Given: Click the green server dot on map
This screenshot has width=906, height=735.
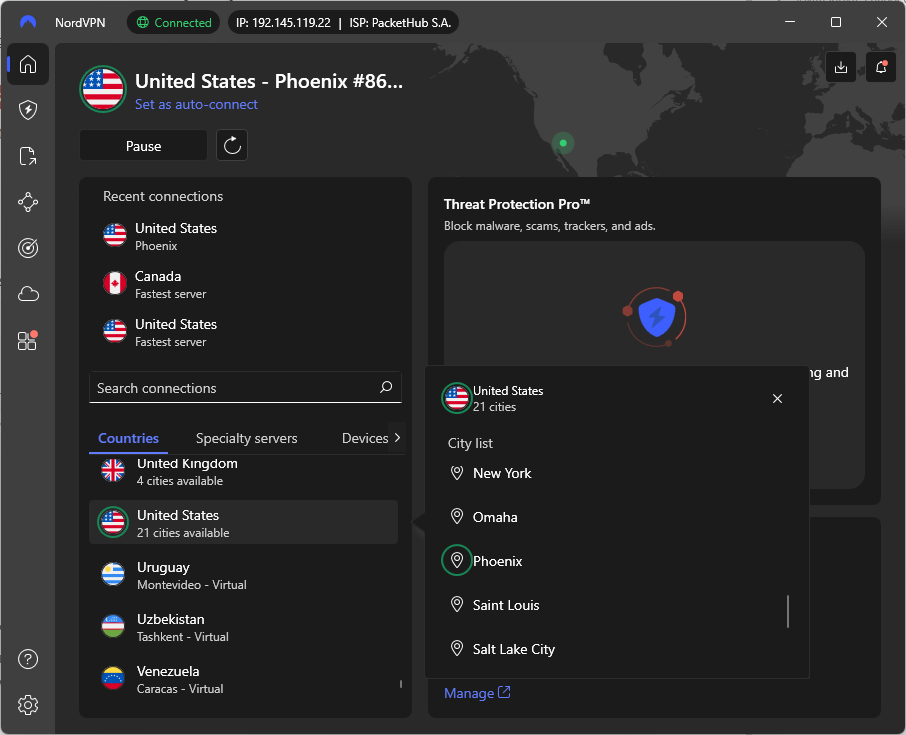Looking at the screenshot, I should [x=563, y=143].
